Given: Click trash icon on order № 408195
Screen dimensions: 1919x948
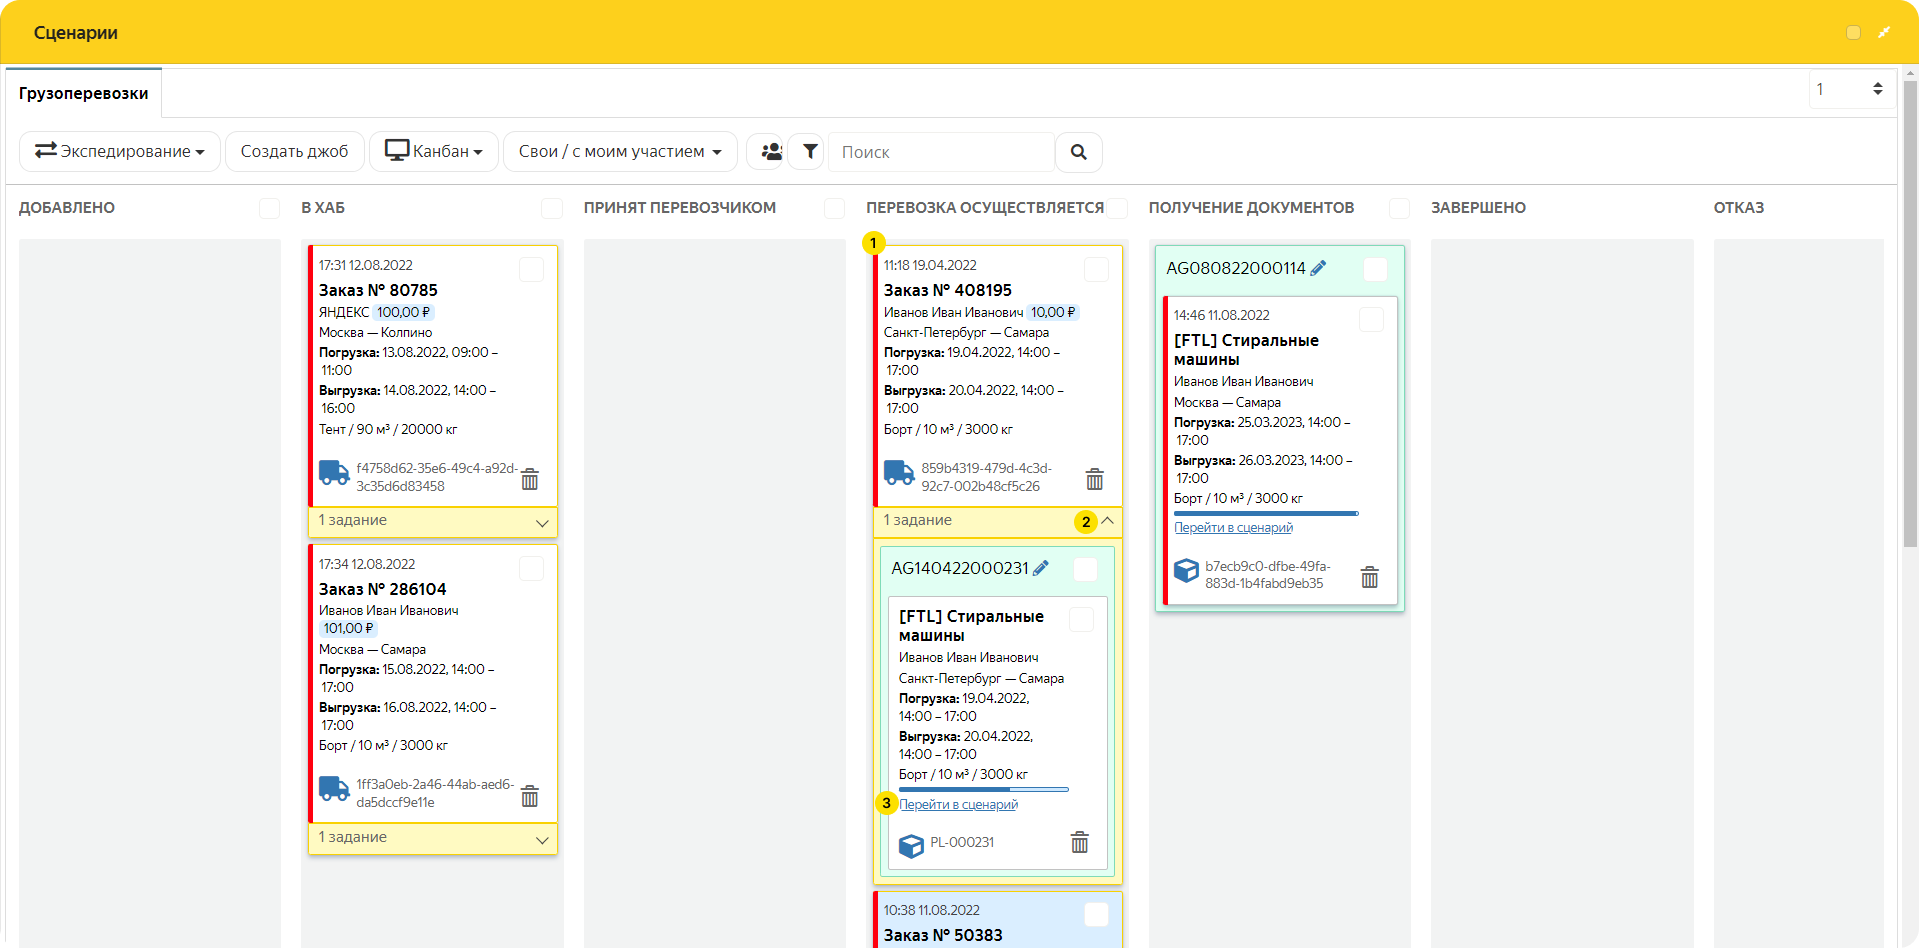Looking at the screenshot, I should [x=1095, y=479].
